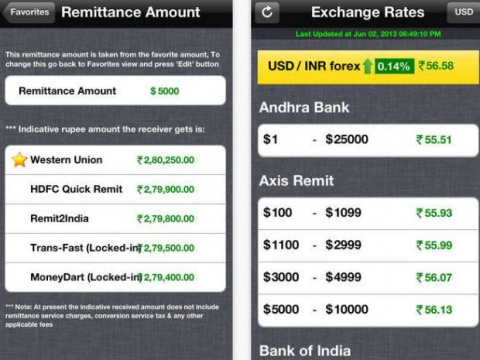Select Axis Remit $100 - $1099 rate
Screen dimensions: 480x360
[x=368, y=213]
